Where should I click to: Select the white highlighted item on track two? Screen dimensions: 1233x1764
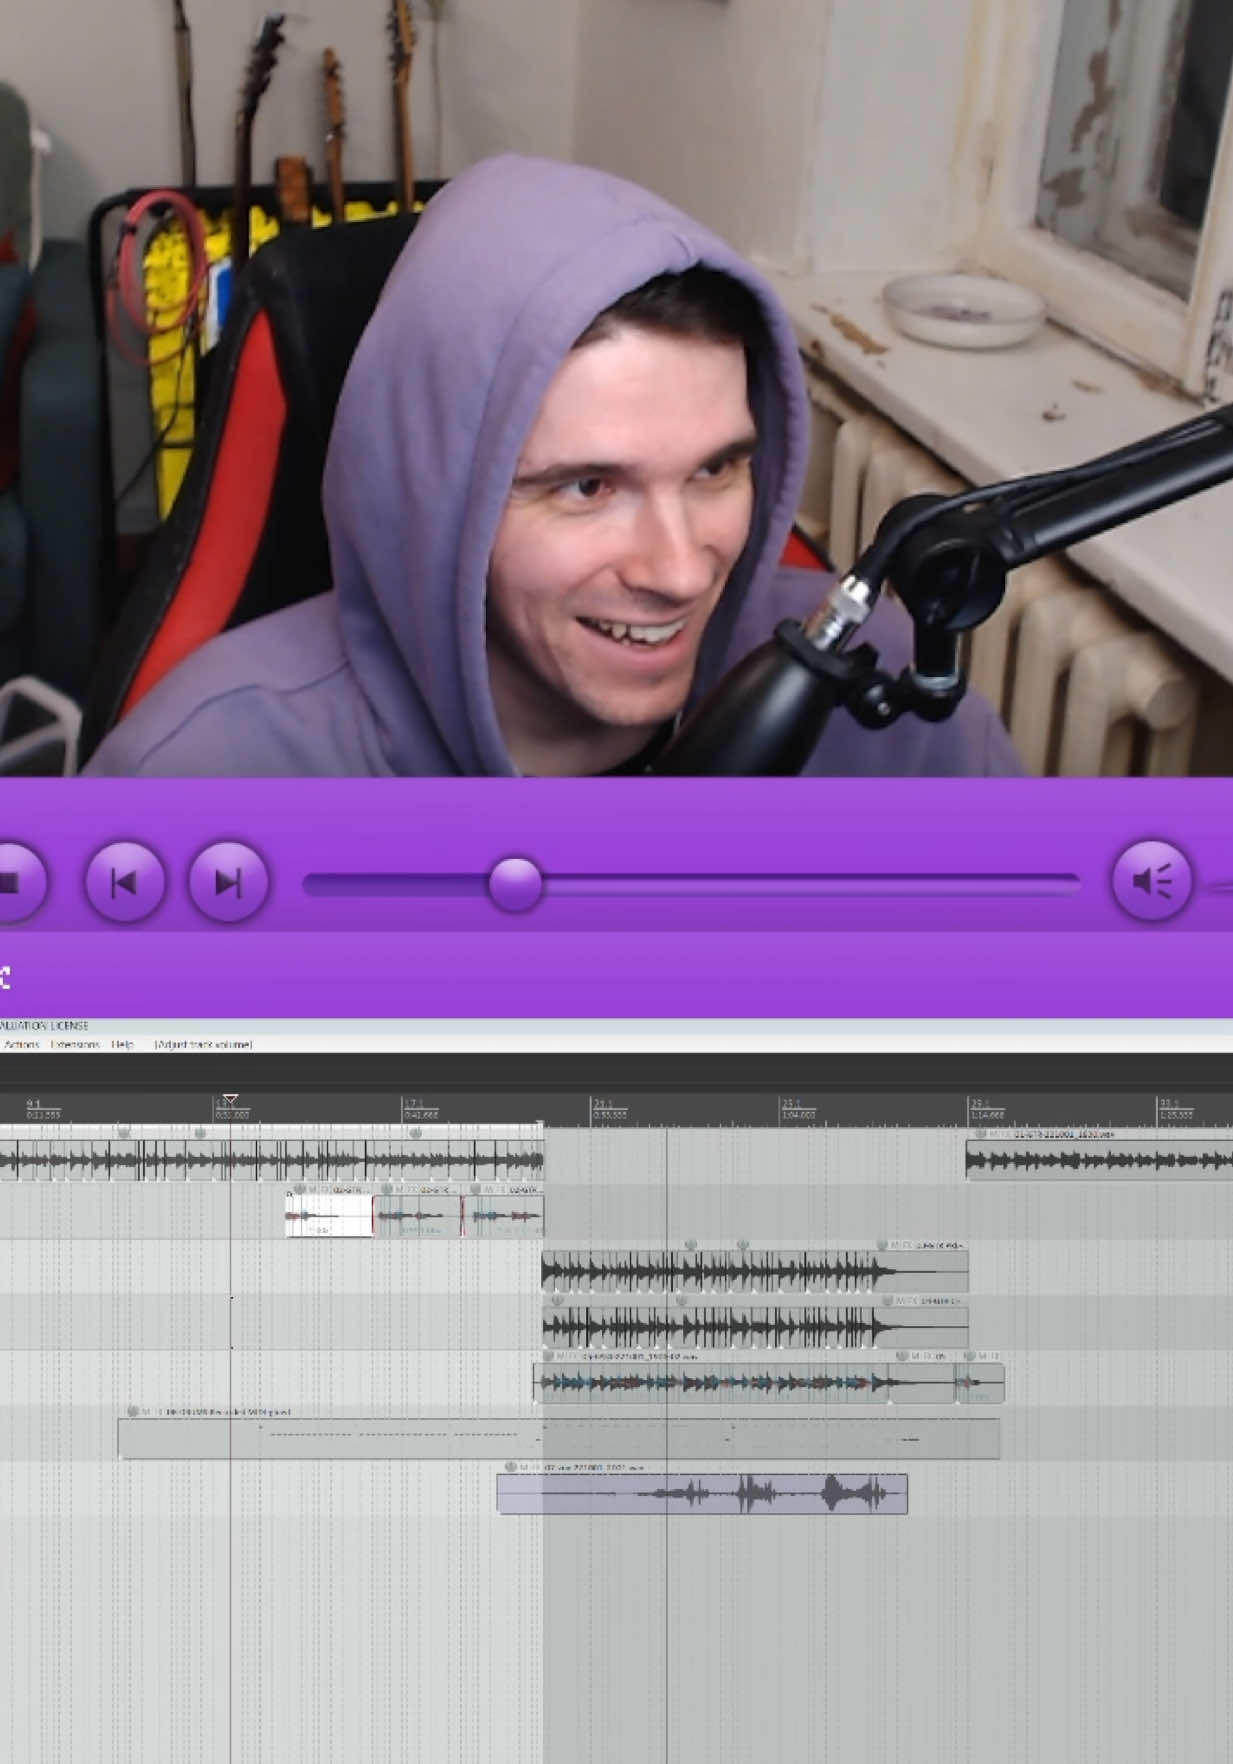[329, 1215]
